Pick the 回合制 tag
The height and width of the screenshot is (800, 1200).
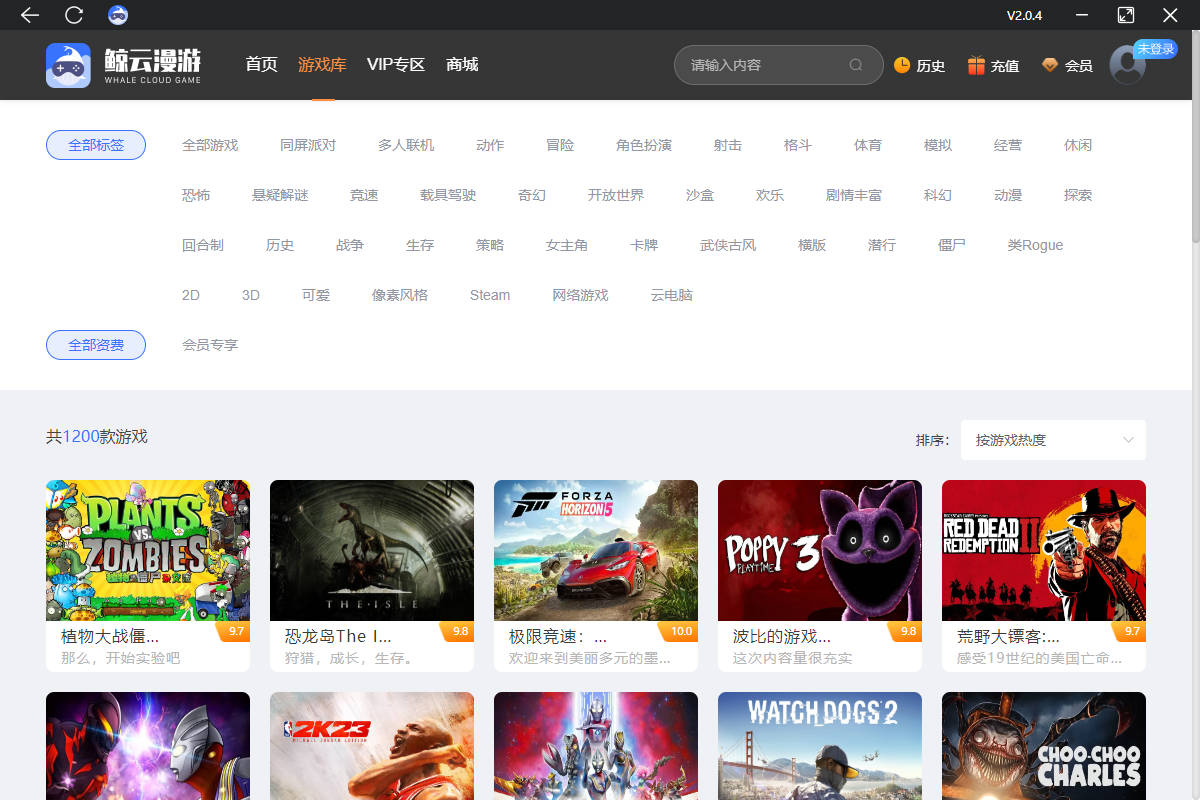pos(203,245)
